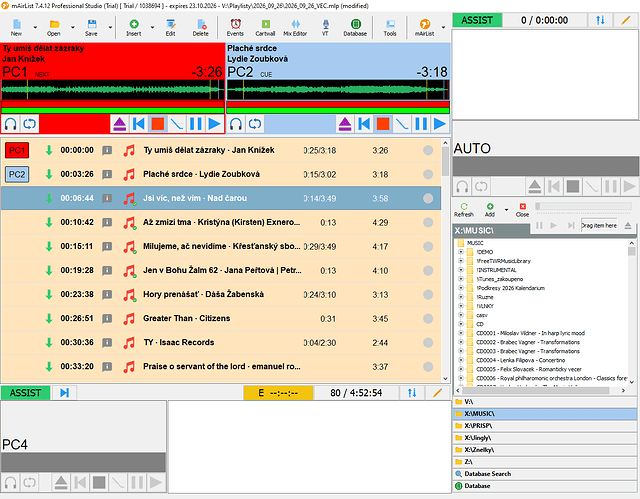
Task: Click the Delete toolbar icon
Action: point(200,27)
